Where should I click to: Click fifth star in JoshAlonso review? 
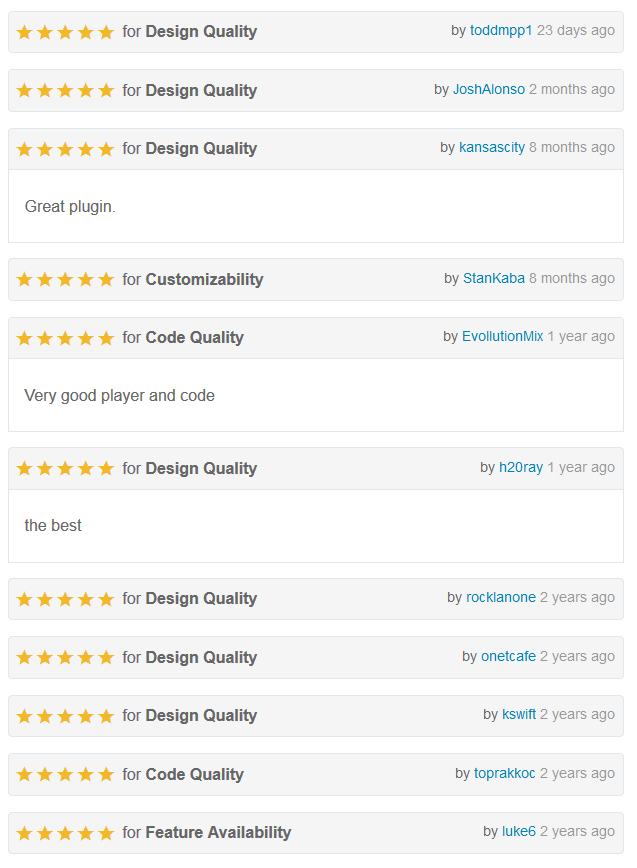tap(106, 90)
